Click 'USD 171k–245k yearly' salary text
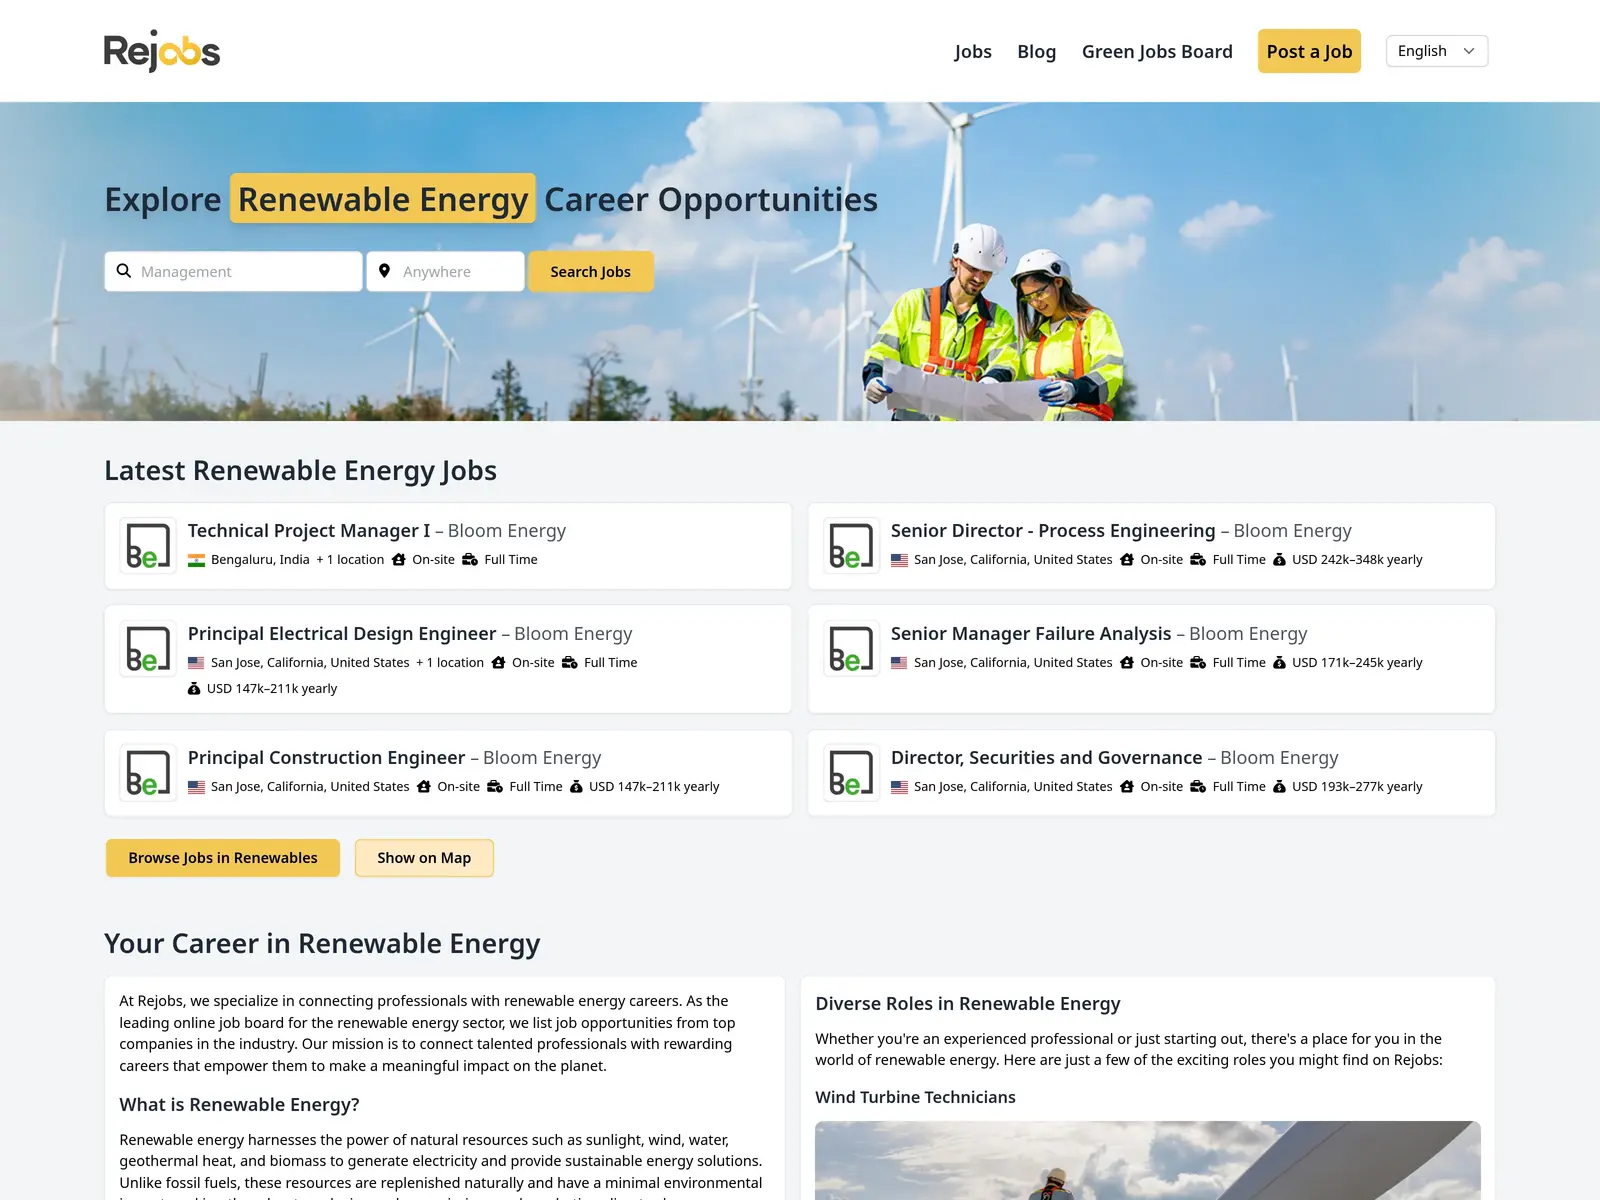This screenshot has width=1600, height=1200. [x=1357, y=663]
